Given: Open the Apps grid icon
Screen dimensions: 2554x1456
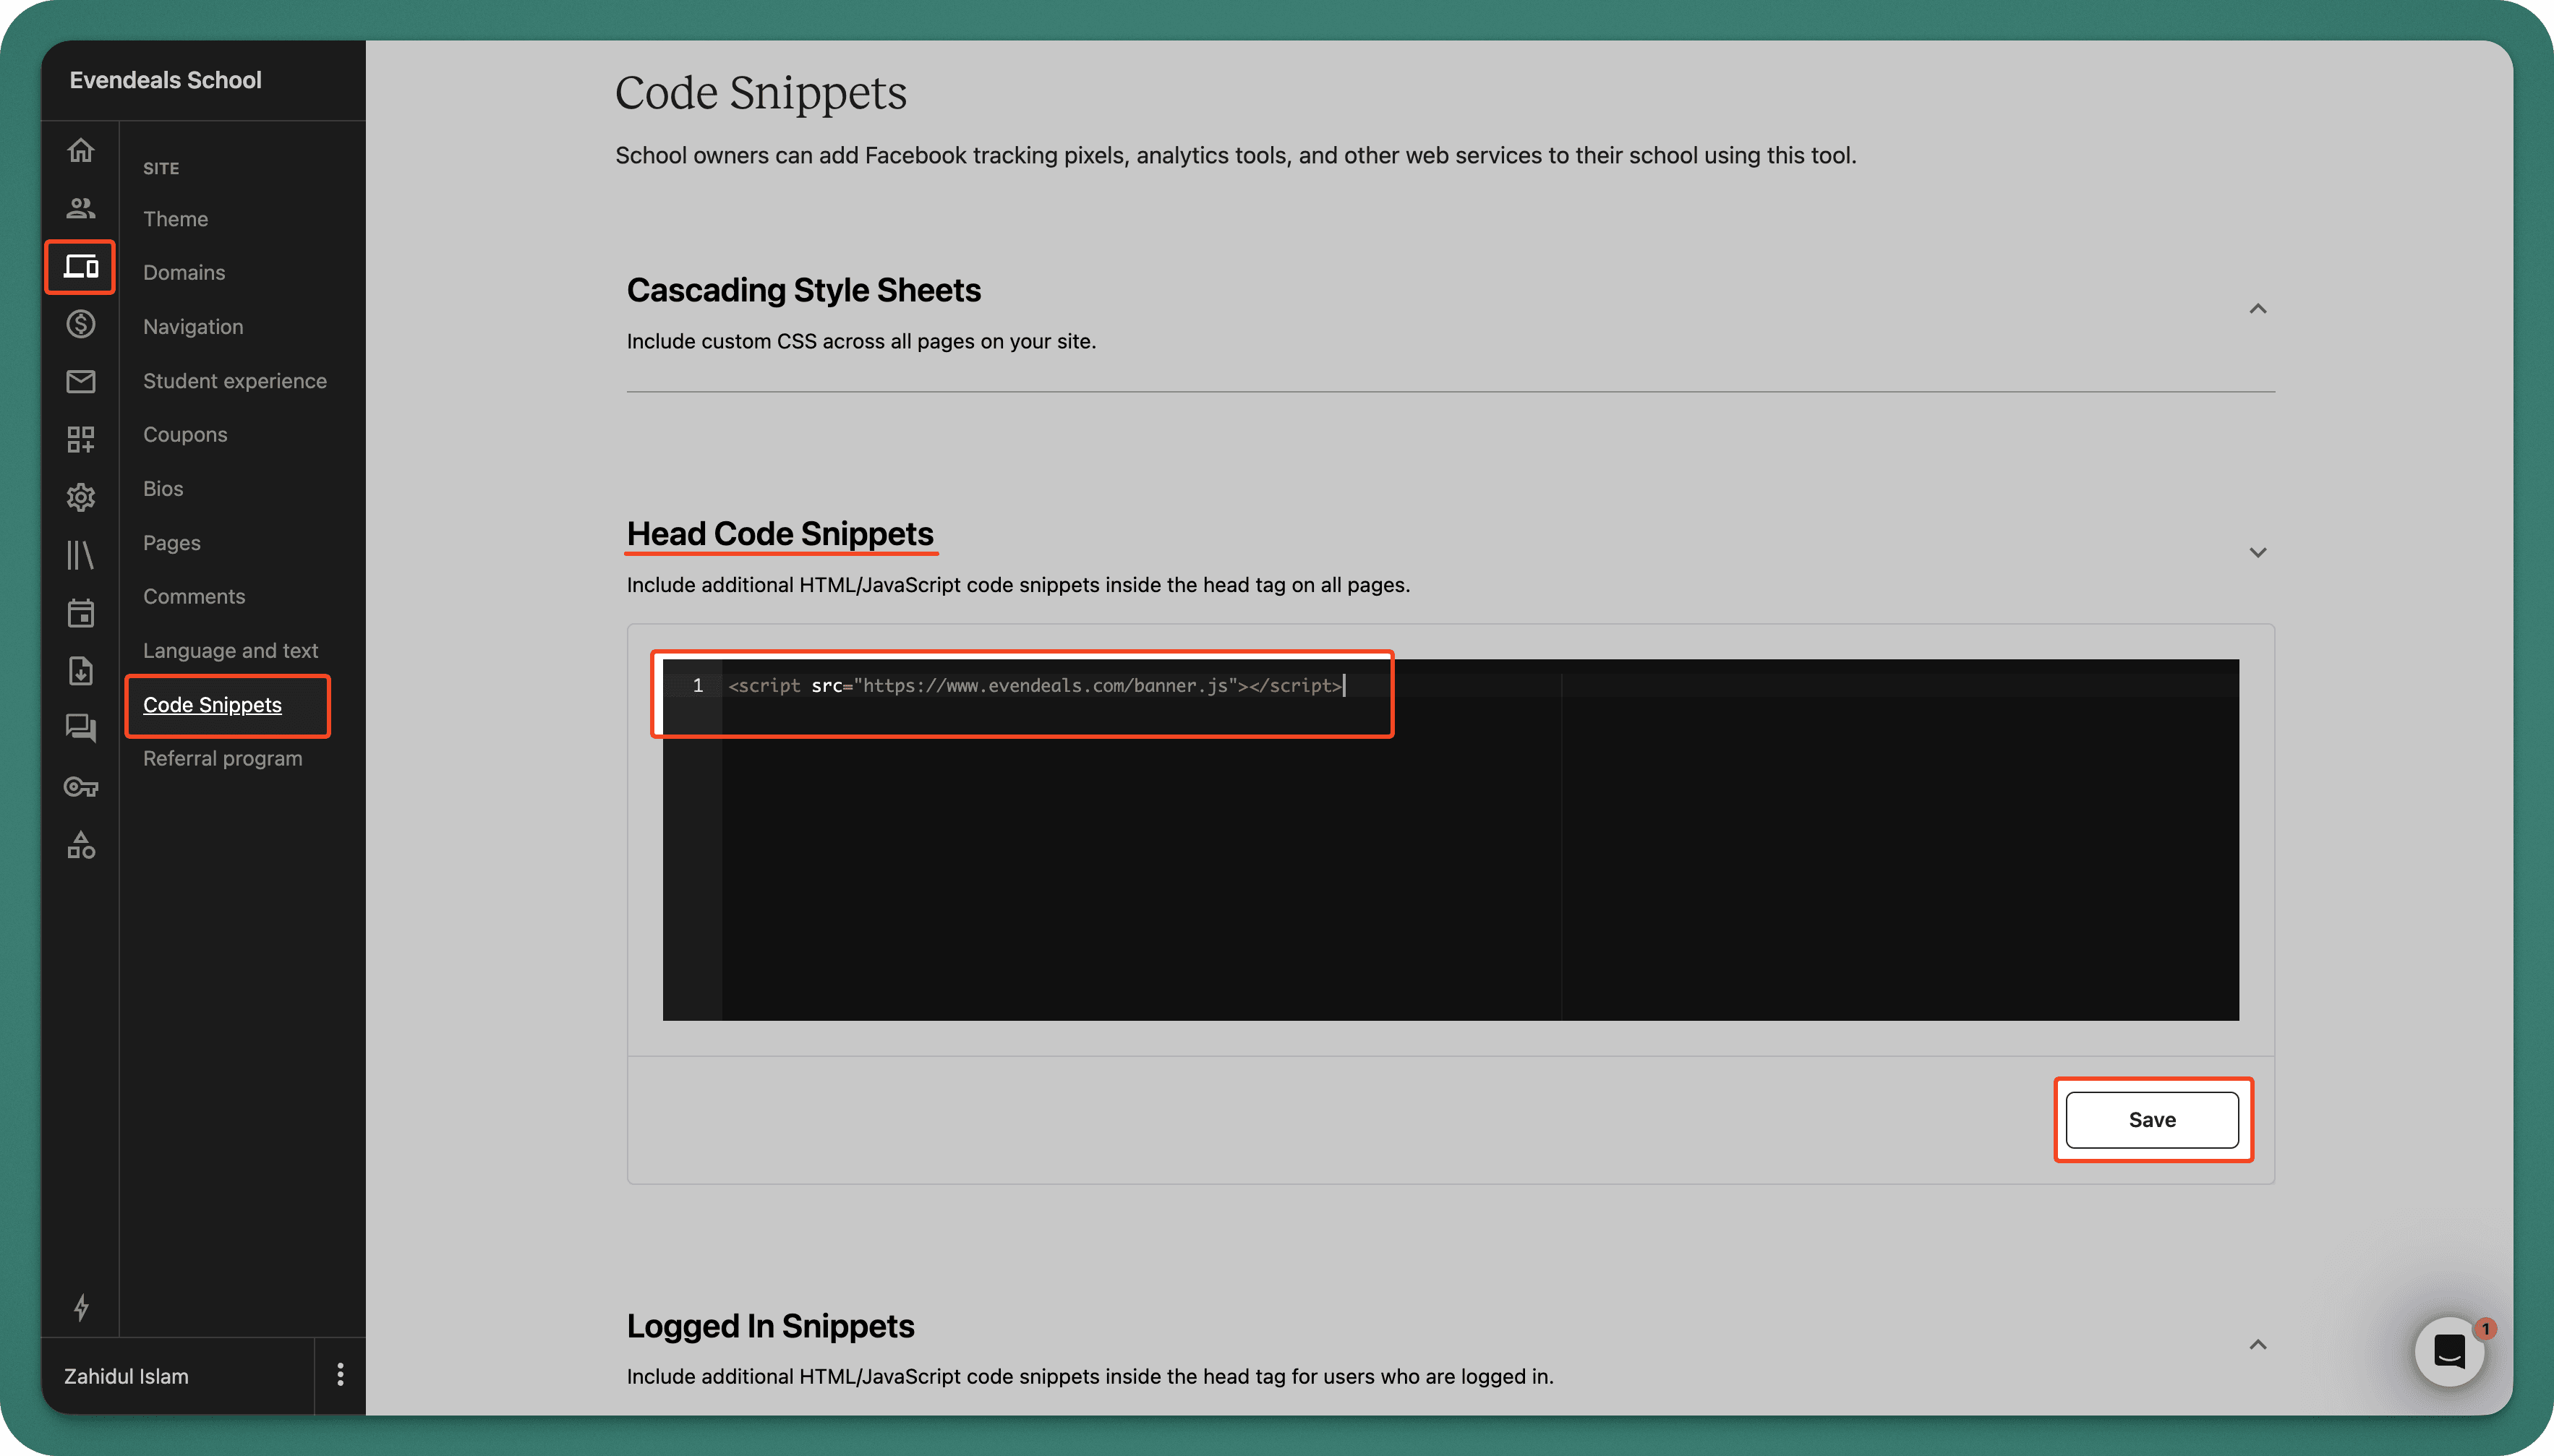Looking at the screenshot, I should click(x=80, y=439).
